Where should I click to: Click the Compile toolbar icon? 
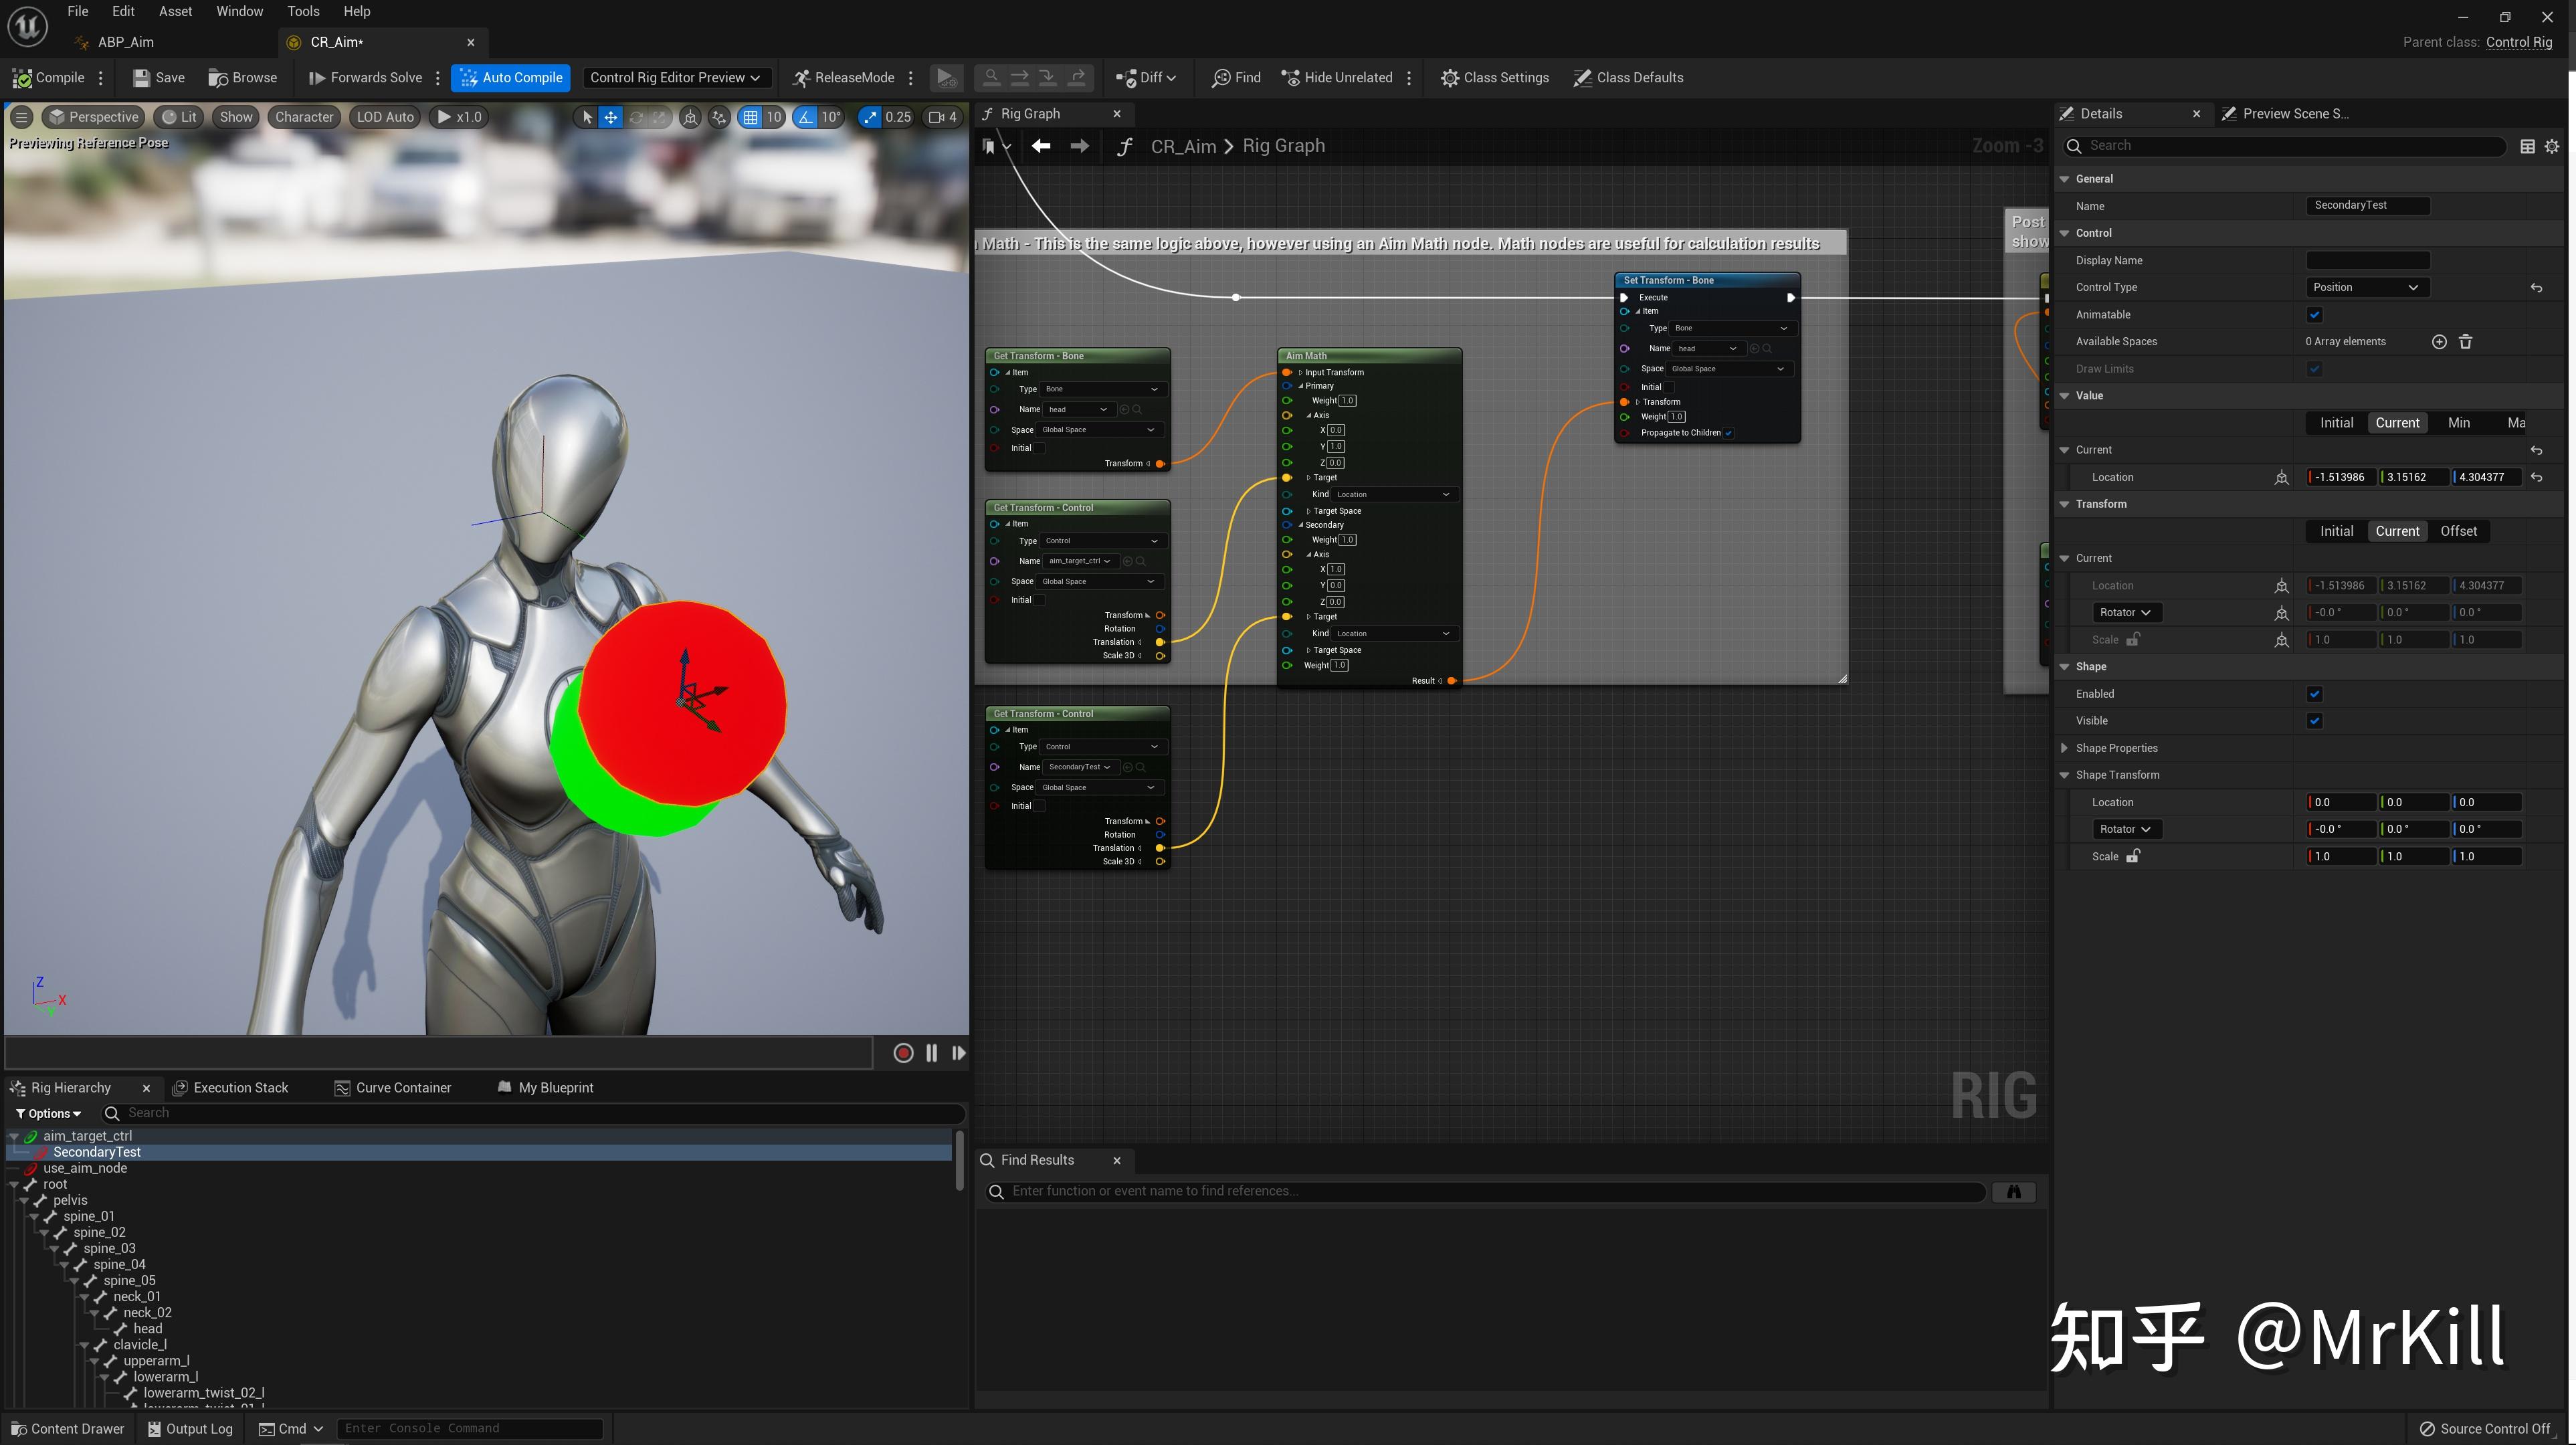click(x=22, y=78)
